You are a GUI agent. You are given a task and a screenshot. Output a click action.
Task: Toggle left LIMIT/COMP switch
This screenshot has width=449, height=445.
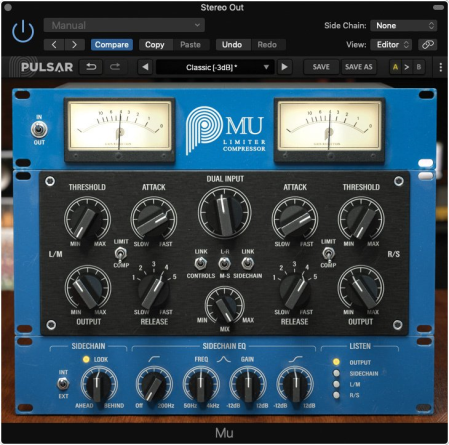coord(120,254)
